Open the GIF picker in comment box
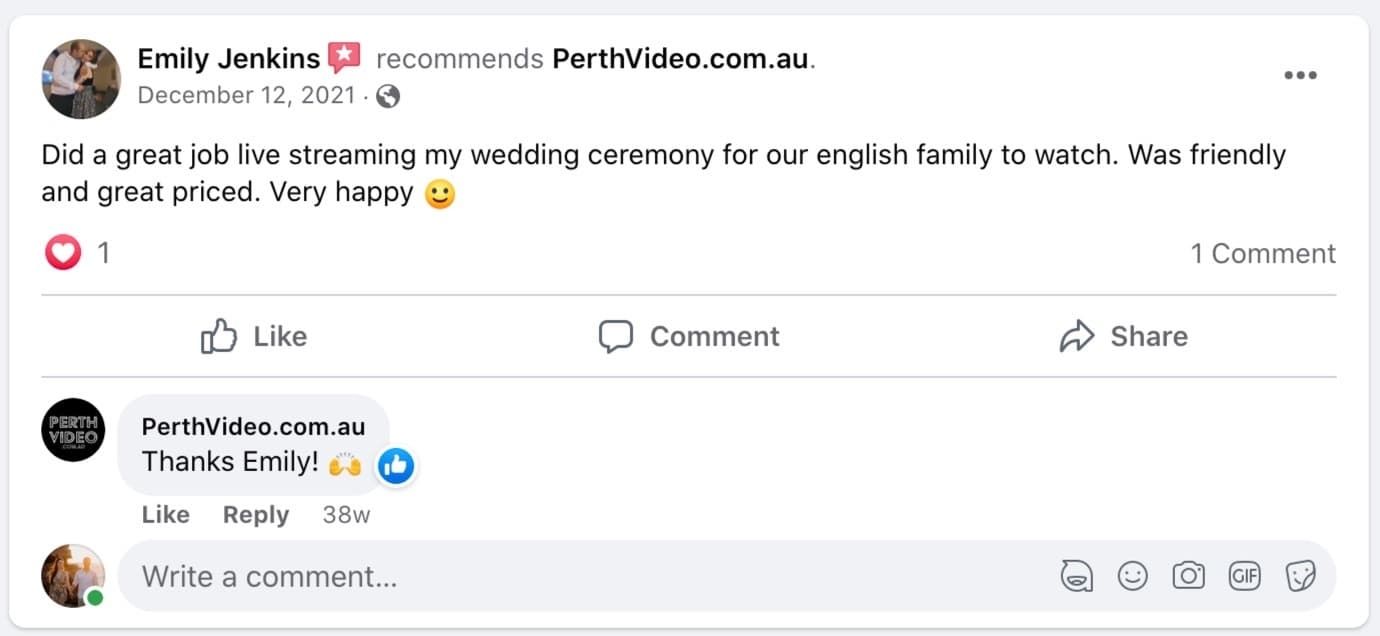The image size is (1380, 636). pos(1244,576)
